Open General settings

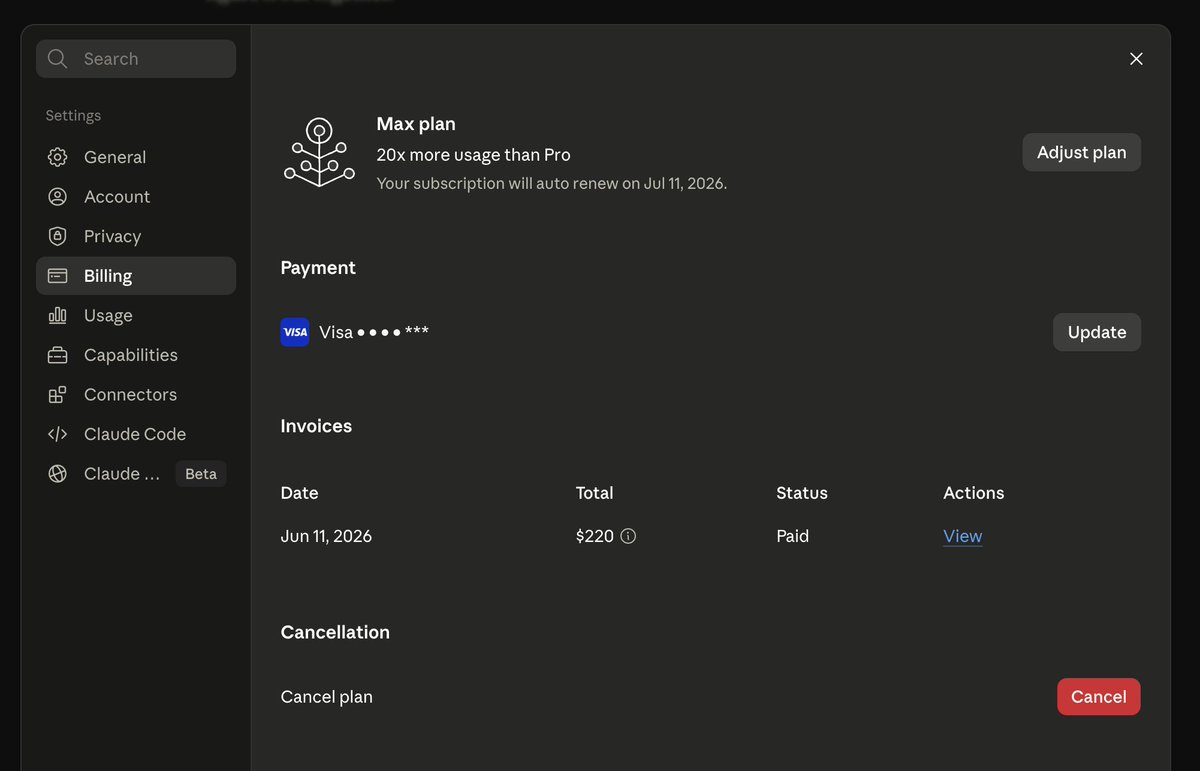136,157
